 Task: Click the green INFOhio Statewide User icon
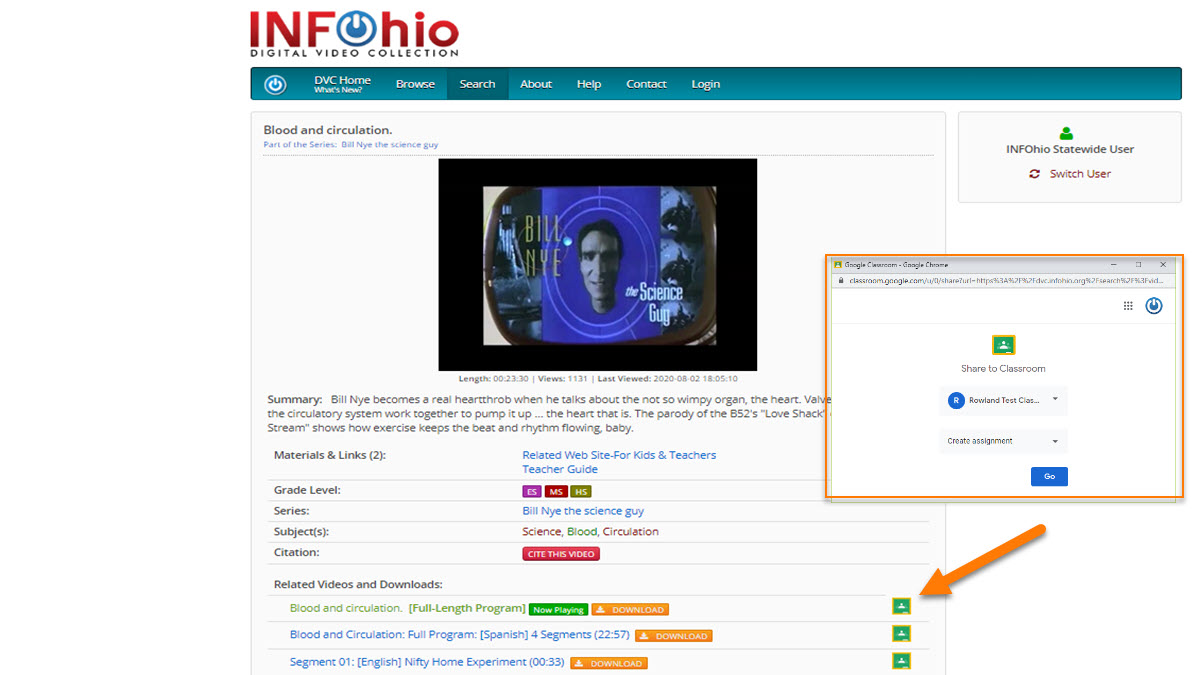pyautogui.click(x=1066, y=133)
